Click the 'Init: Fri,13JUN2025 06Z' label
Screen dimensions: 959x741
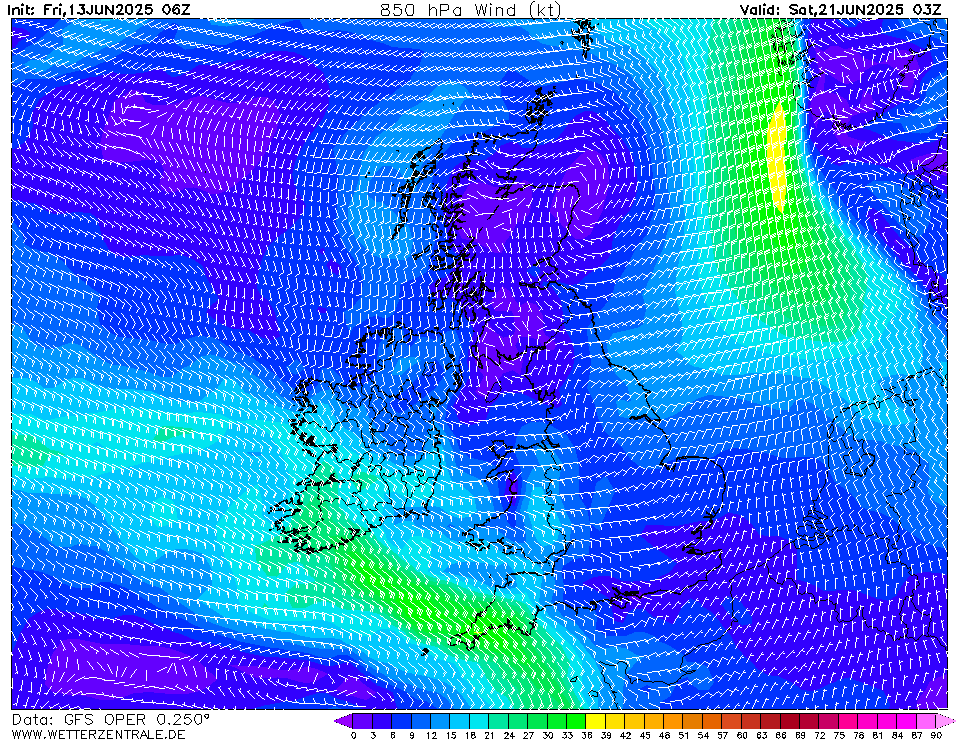(99, 9)
